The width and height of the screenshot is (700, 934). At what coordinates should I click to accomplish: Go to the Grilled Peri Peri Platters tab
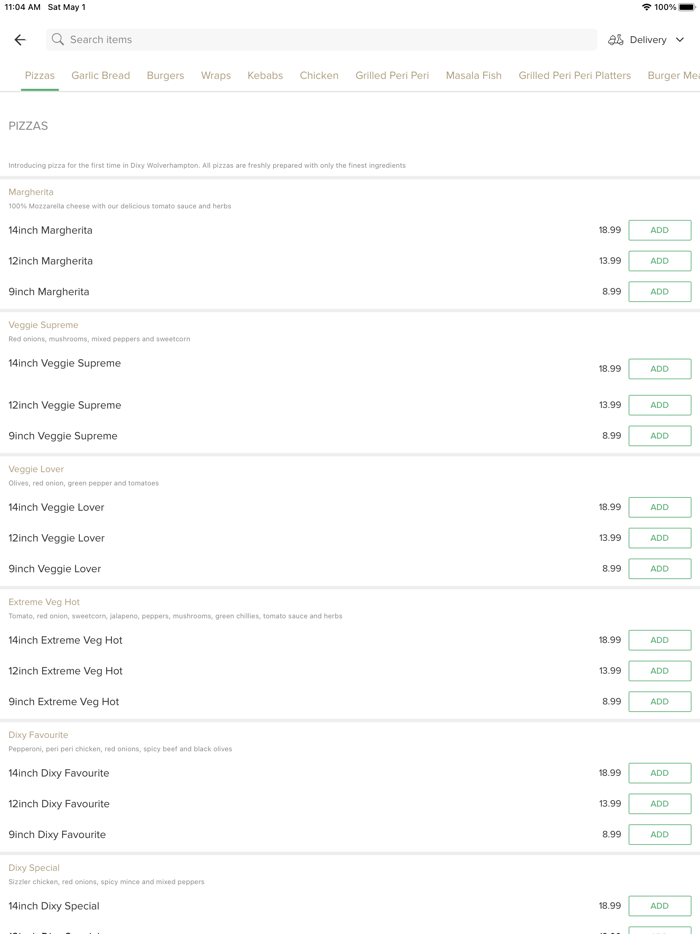point(574,75)
